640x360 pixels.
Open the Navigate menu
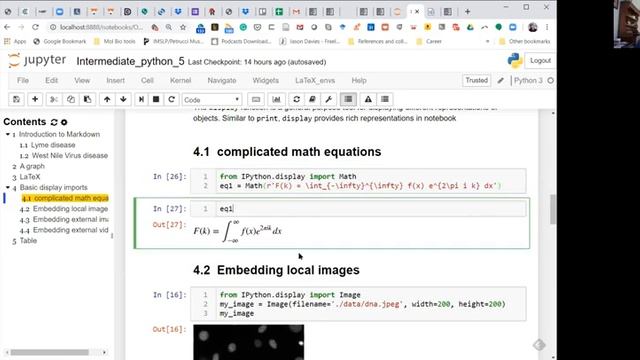coord(222,80)
